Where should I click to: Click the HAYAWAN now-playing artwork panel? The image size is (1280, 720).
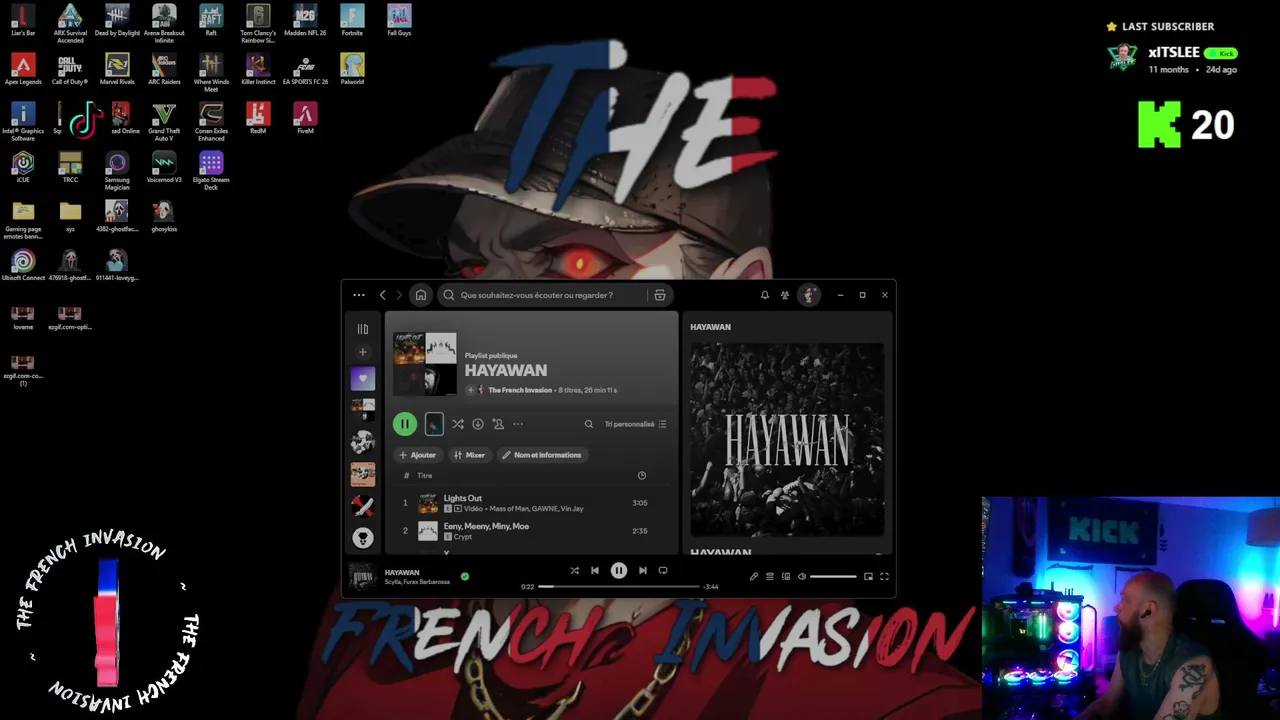787,440
